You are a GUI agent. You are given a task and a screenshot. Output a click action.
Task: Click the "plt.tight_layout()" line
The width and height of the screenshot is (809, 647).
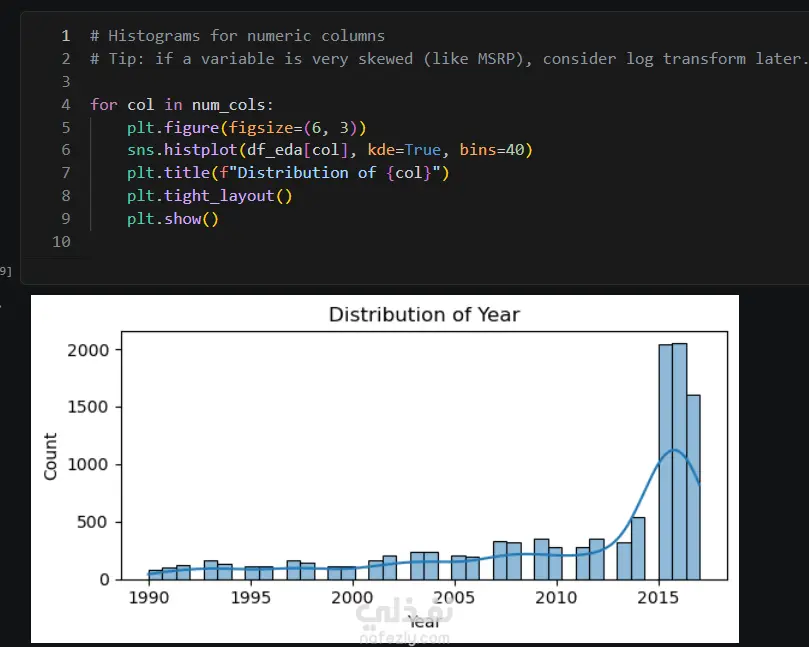(209, 196)
